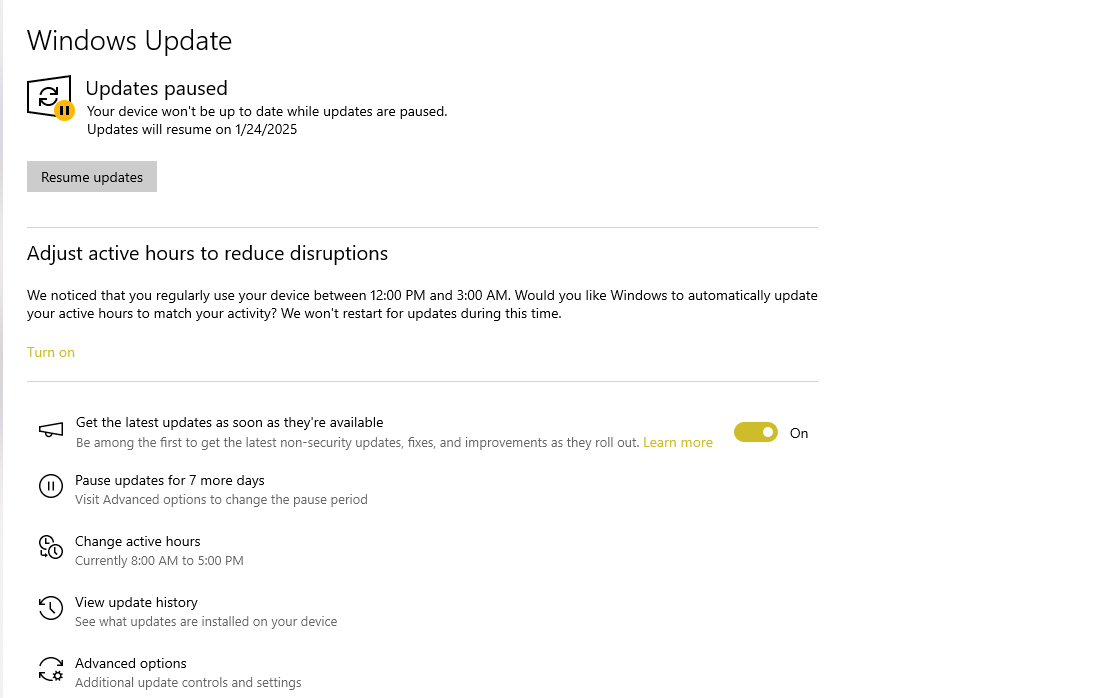Toggle off the get latest updates switch
The height and width of the screenshot is (698, 1112).
click(755, 432)
